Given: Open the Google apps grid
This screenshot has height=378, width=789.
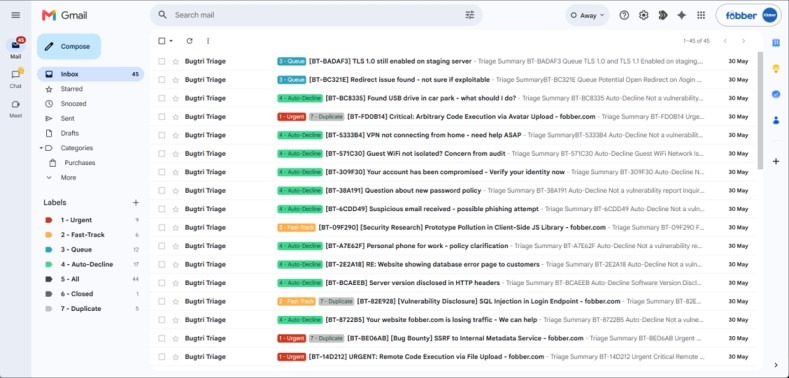Looking at the screenshot, I should tap(701, 15).
